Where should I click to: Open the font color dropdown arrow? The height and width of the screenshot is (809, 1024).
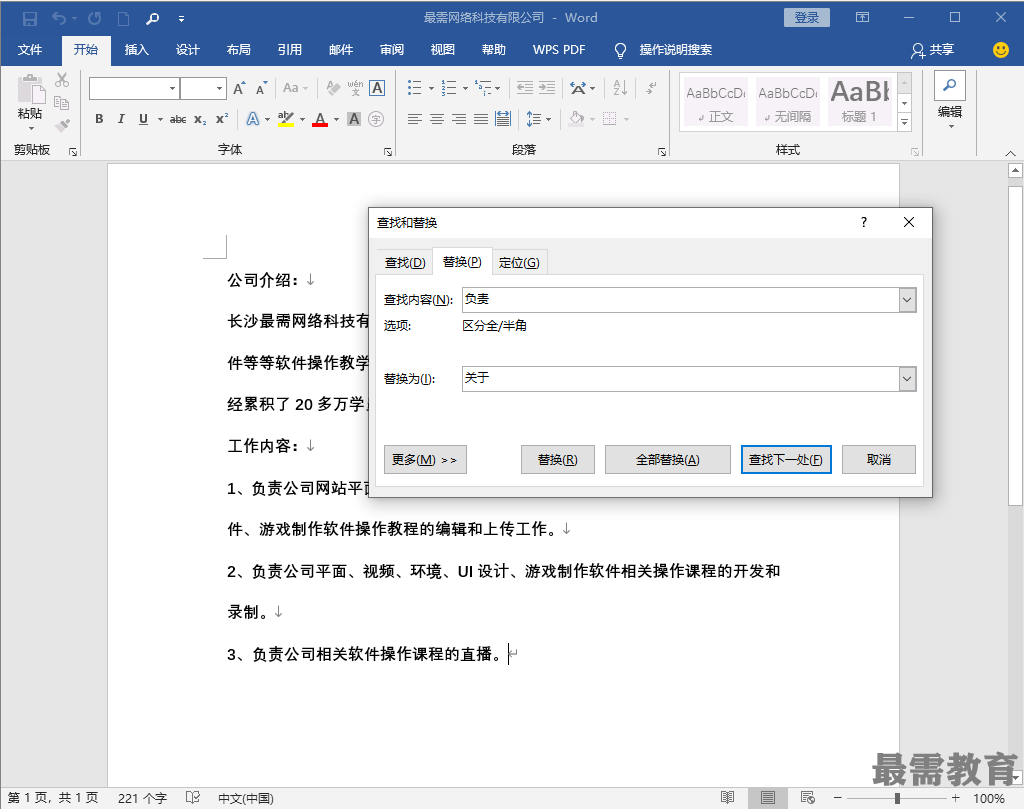click(336, 119)
